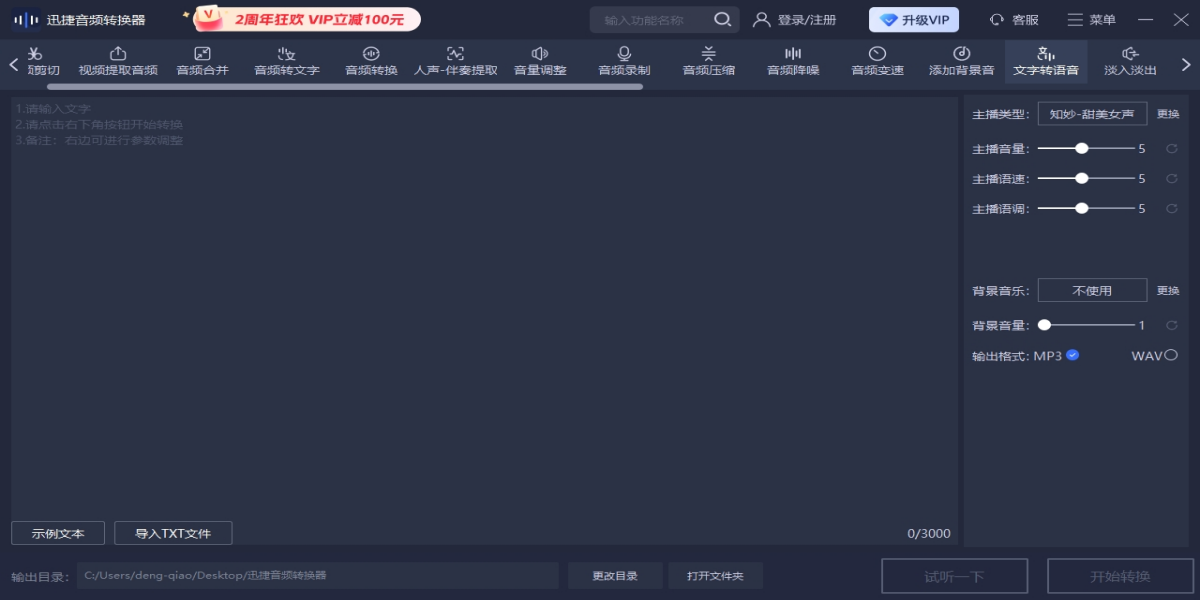Open the 音频录制 recording tool
1200x600 pixels.
[624, 61]
